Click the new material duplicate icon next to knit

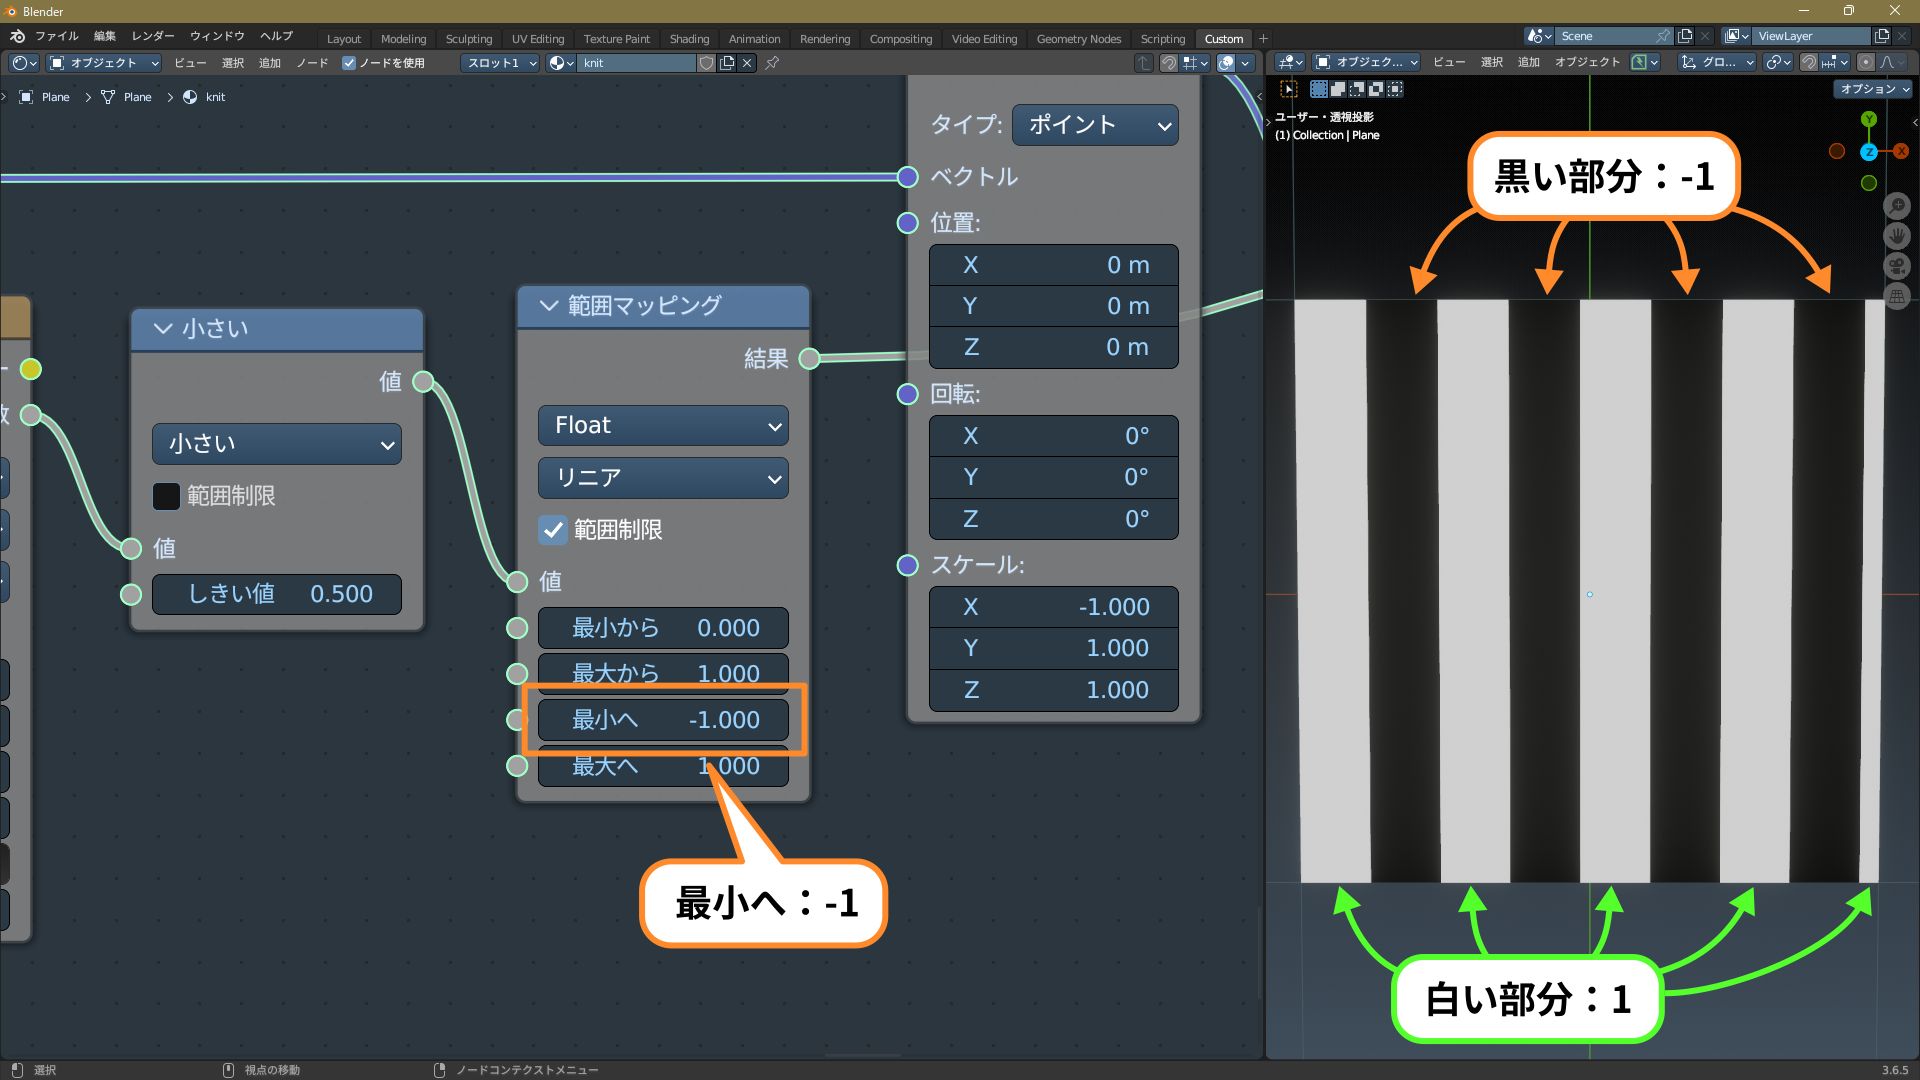727,63
